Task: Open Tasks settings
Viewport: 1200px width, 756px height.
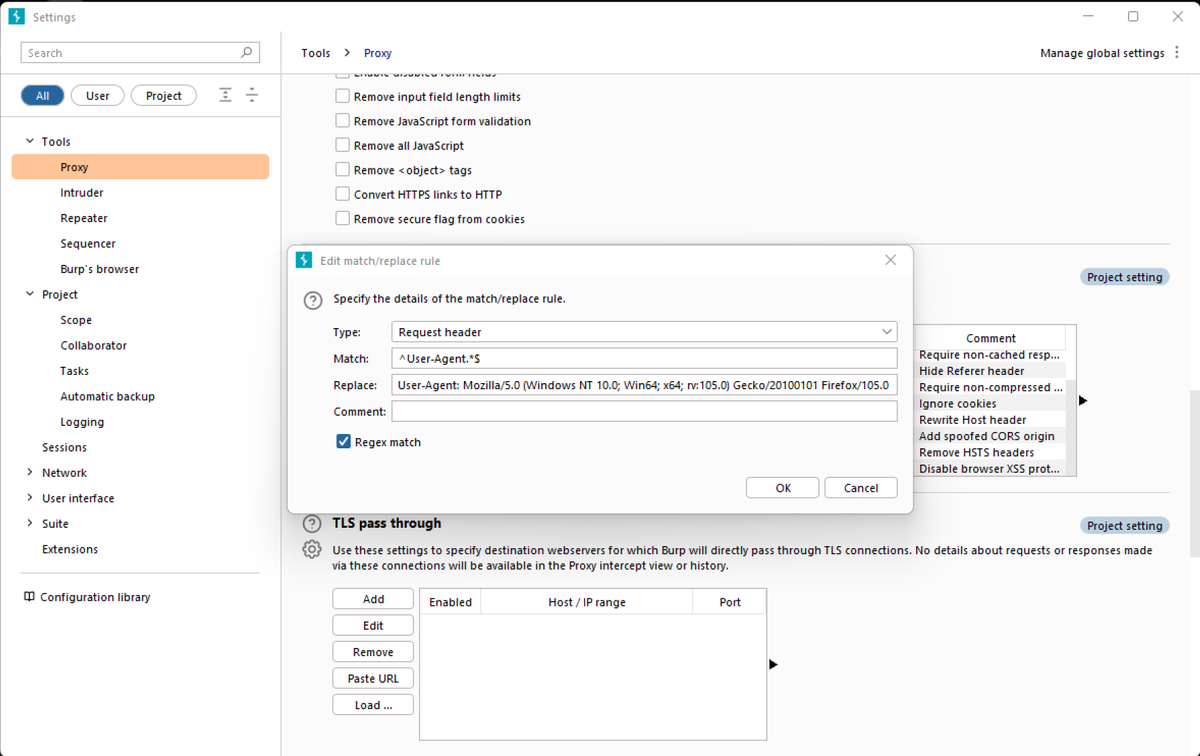Action: tap(75, 371)
